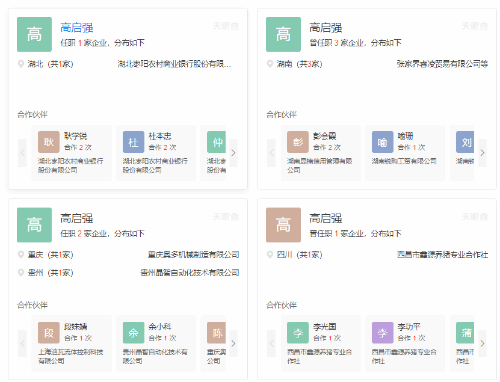The height and width of the screenshot is (382, 500).
Task: Show next partners in the 重庆 card
Action: (x=233, y=343)
